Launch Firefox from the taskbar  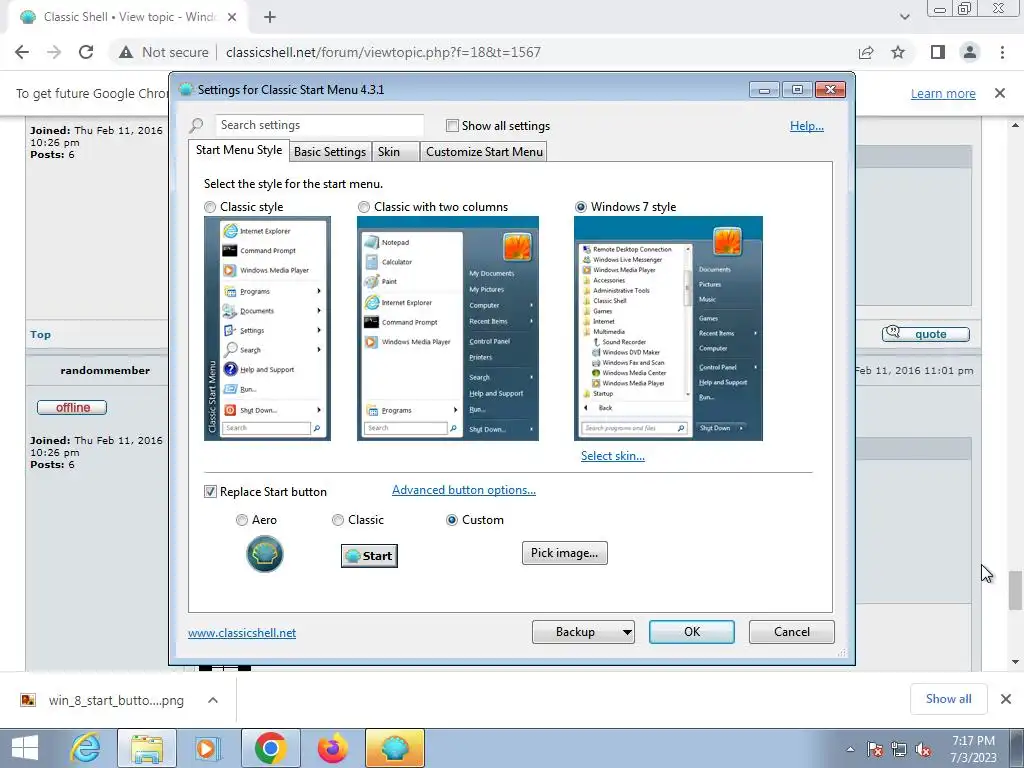click(x=332, y=748)
